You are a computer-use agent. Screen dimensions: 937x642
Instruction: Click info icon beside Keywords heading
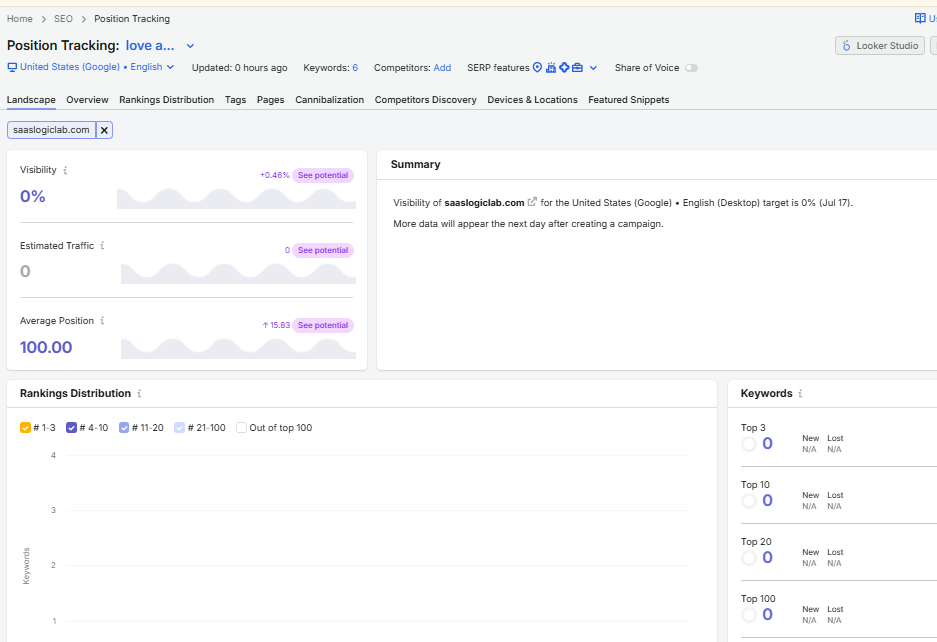[x=800, y=393]
